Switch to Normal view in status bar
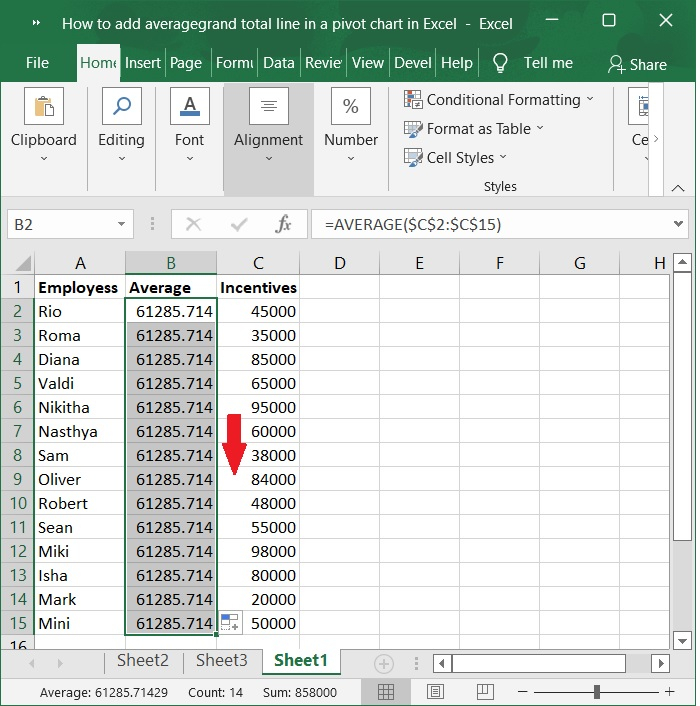The width and height of the screenshot is (700, 706). [x=386, y=692]
